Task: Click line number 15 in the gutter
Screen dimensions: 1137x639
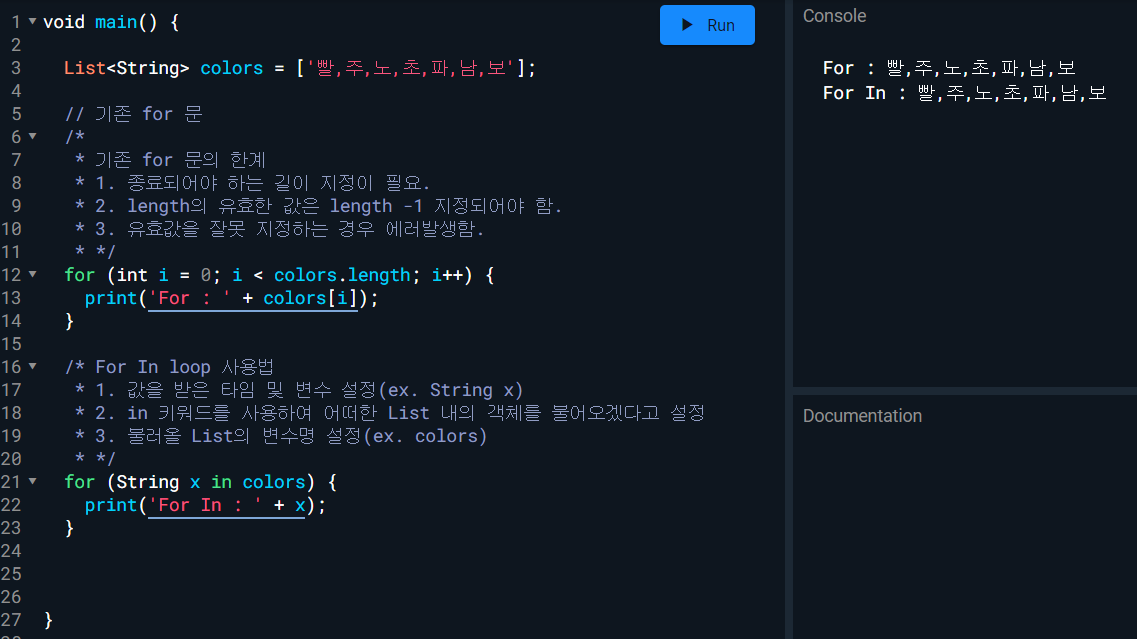Action: [11, 344]
